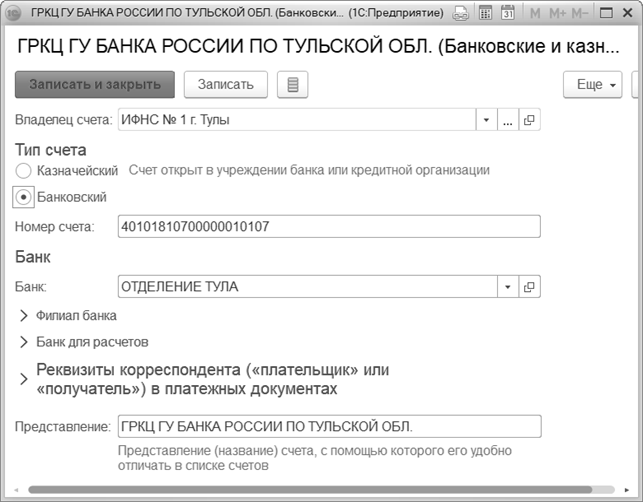
Task: Click the scrollbar left arrow
Action: click(x=16, y=490)
